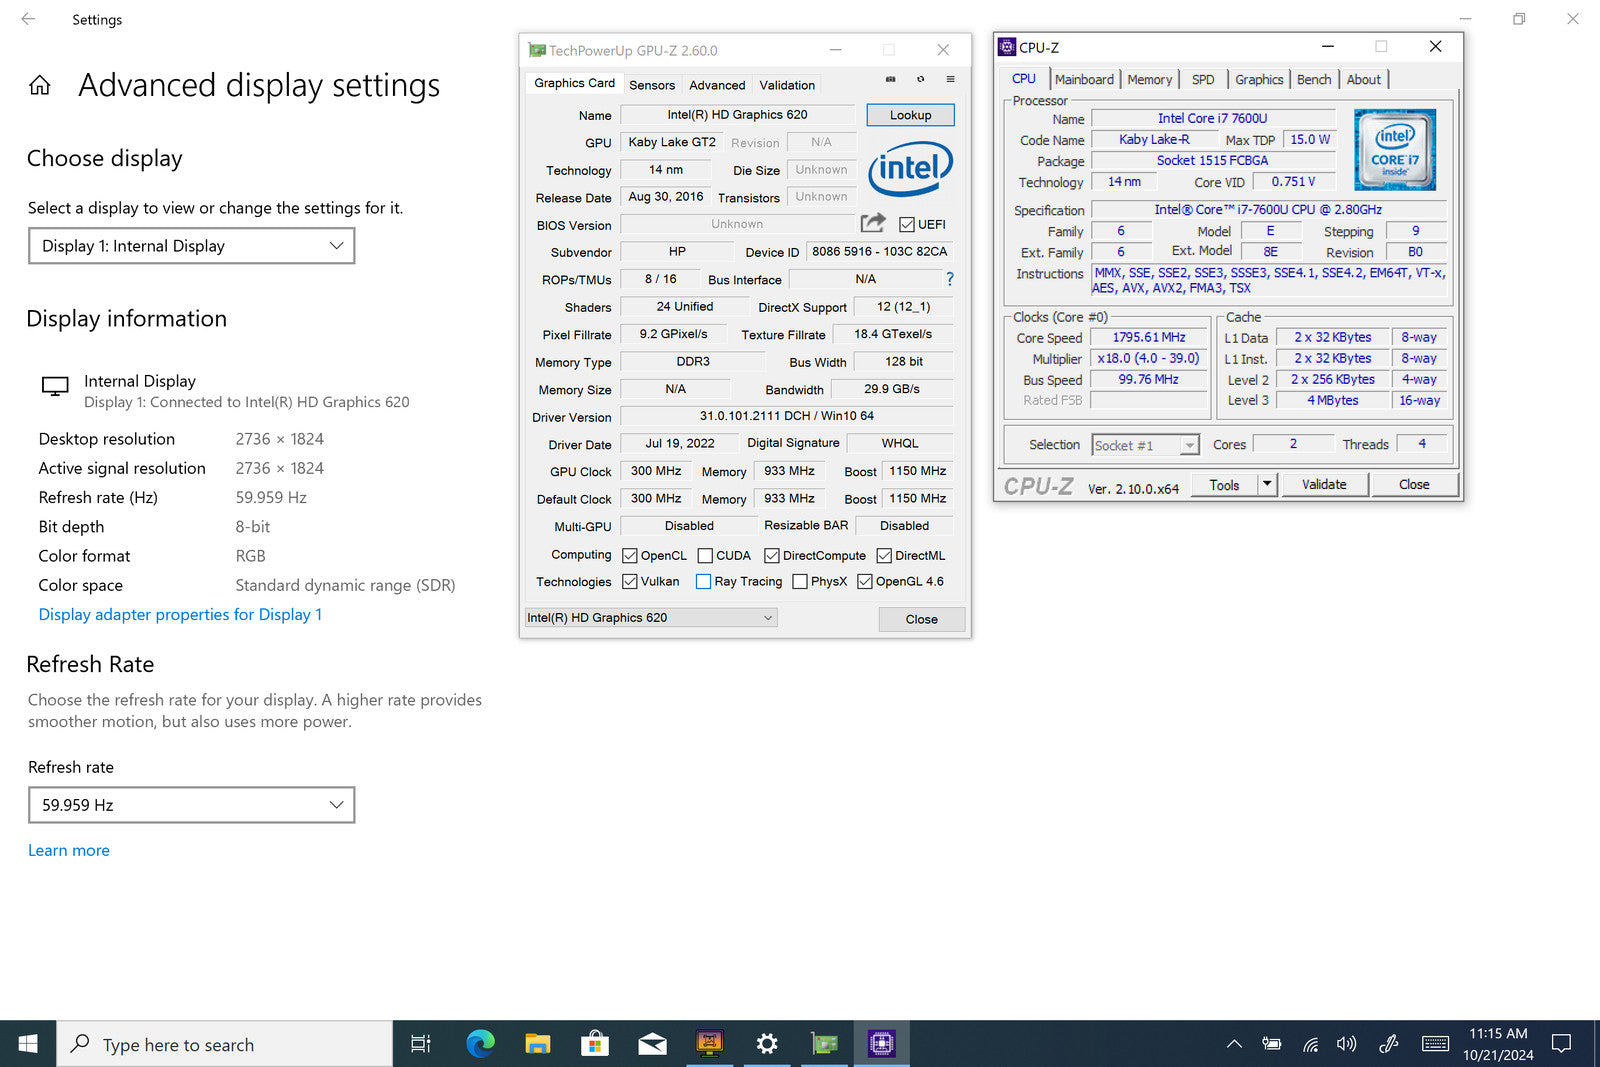The height and width of the screenshot is (1067, 1600).
Task: Open the SPD tab in CPU-Z
Action: point(1203,79)
